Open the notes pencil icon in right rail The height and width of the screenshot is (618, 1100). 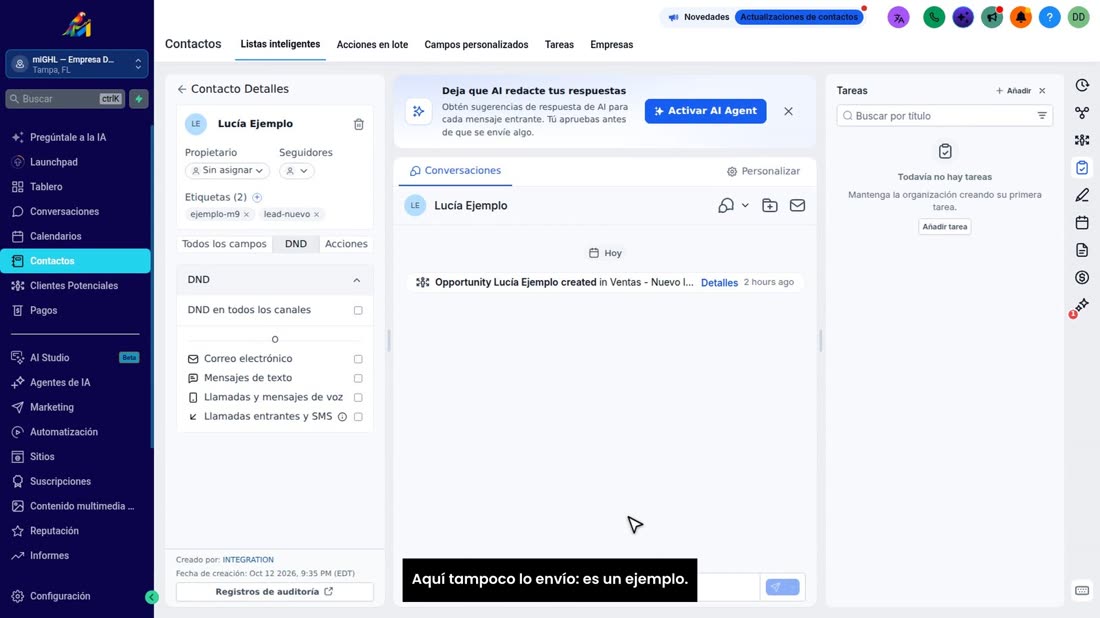[1082, 195]
